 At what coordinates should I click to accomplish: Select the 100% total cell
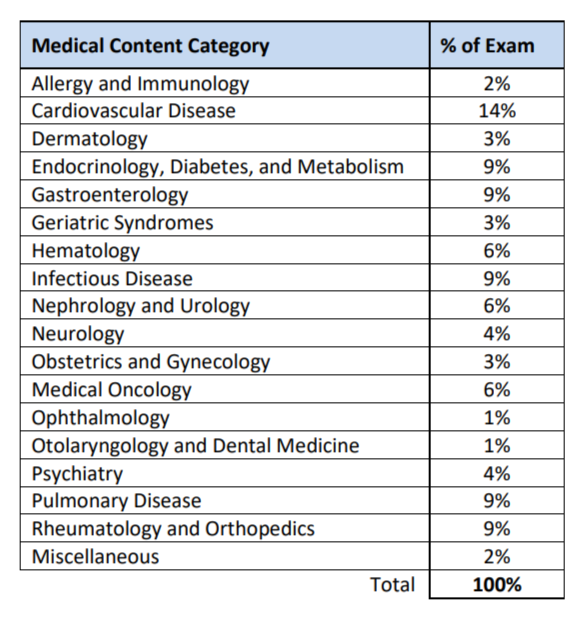point(497,584)
